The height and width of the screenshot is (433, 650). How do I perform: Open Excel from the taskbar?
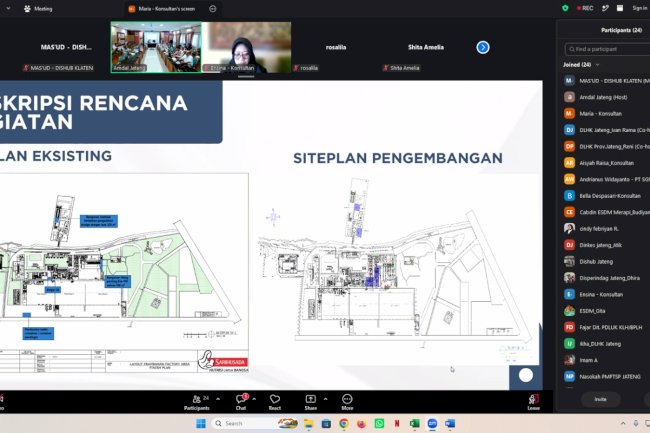pyautogui.click(x=415, y=423)
